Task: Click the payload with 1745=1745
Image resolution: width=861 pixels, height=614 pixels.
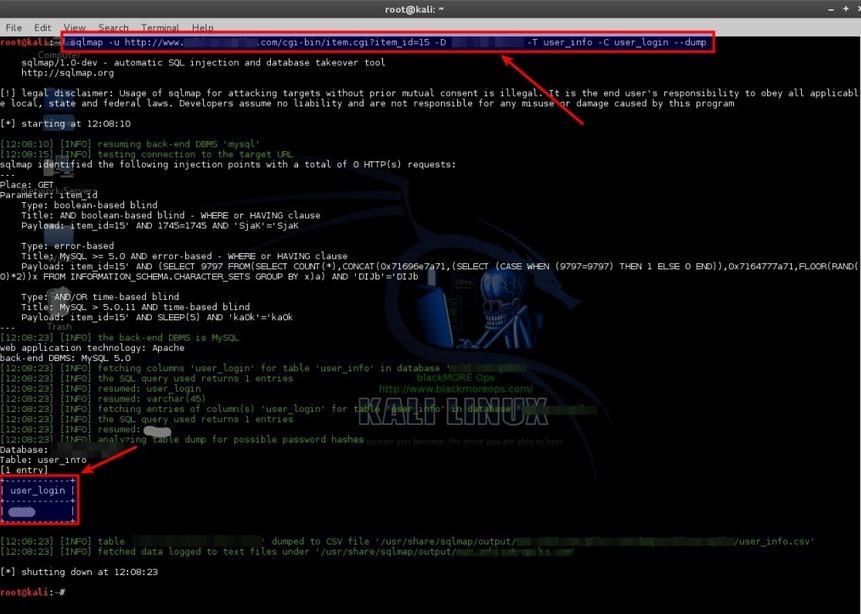Action: point(160,226)
